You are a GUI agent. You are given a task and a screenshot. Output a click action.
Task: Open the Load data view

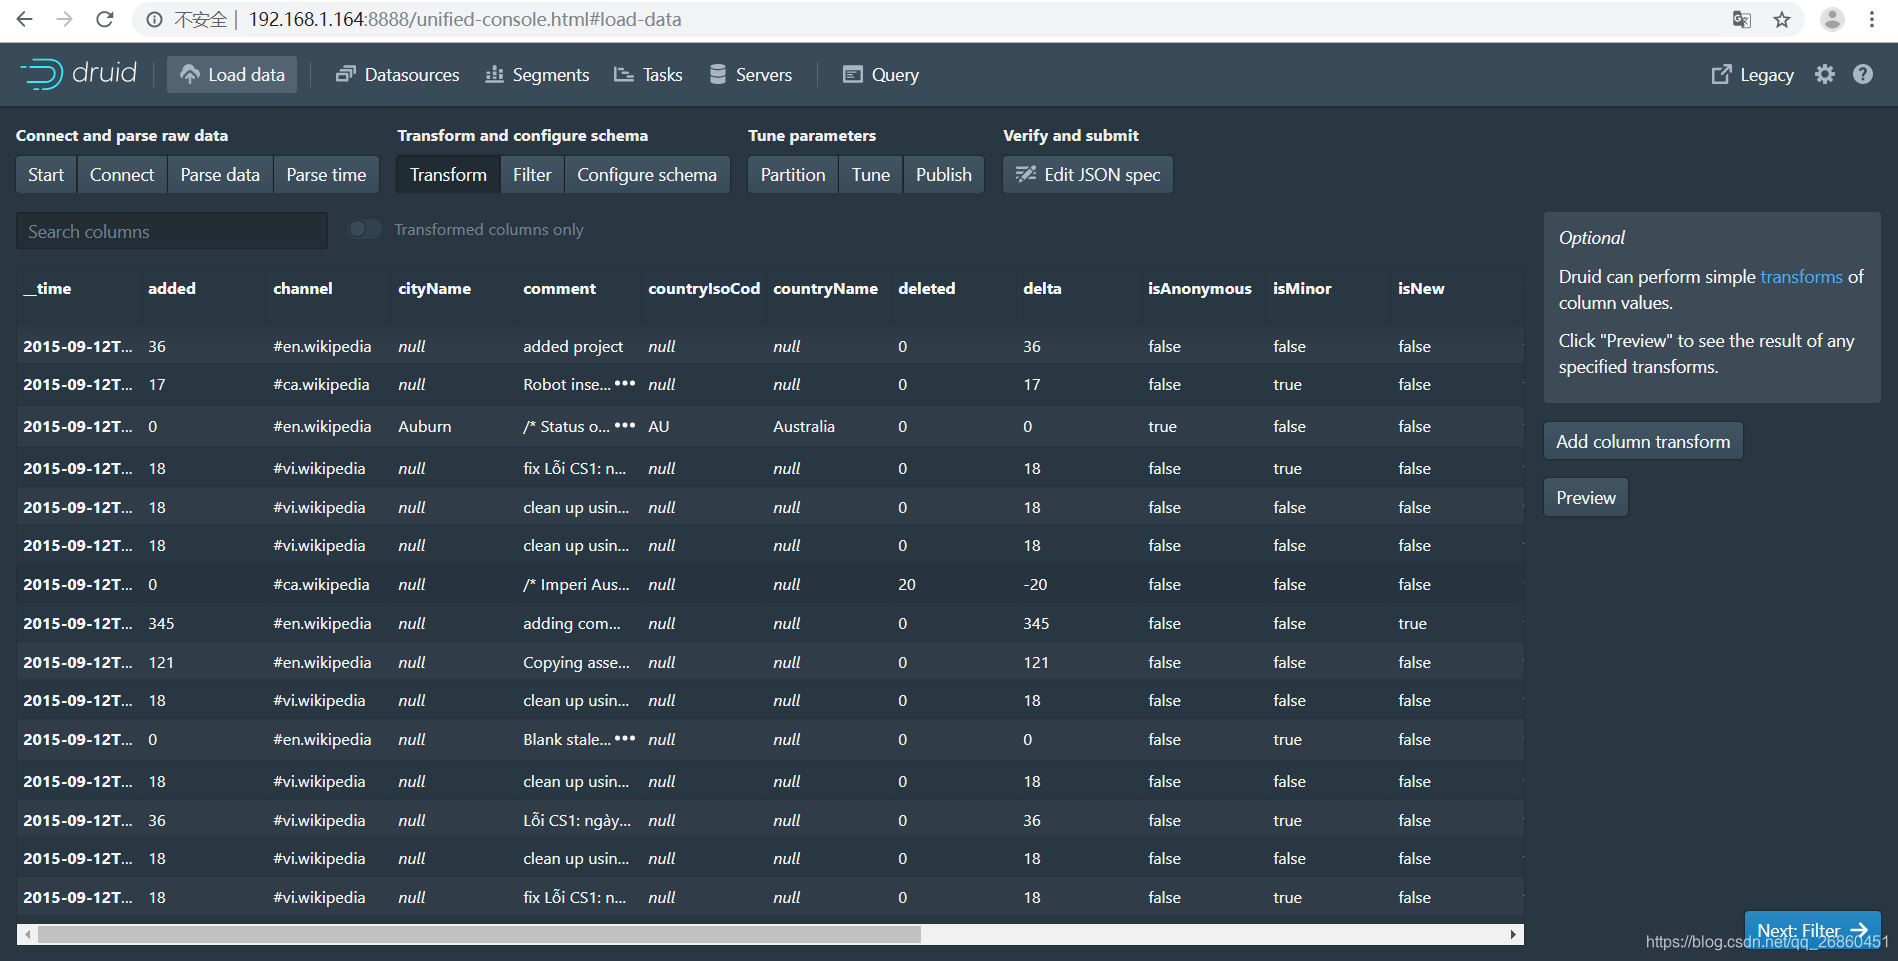[232, 74]
